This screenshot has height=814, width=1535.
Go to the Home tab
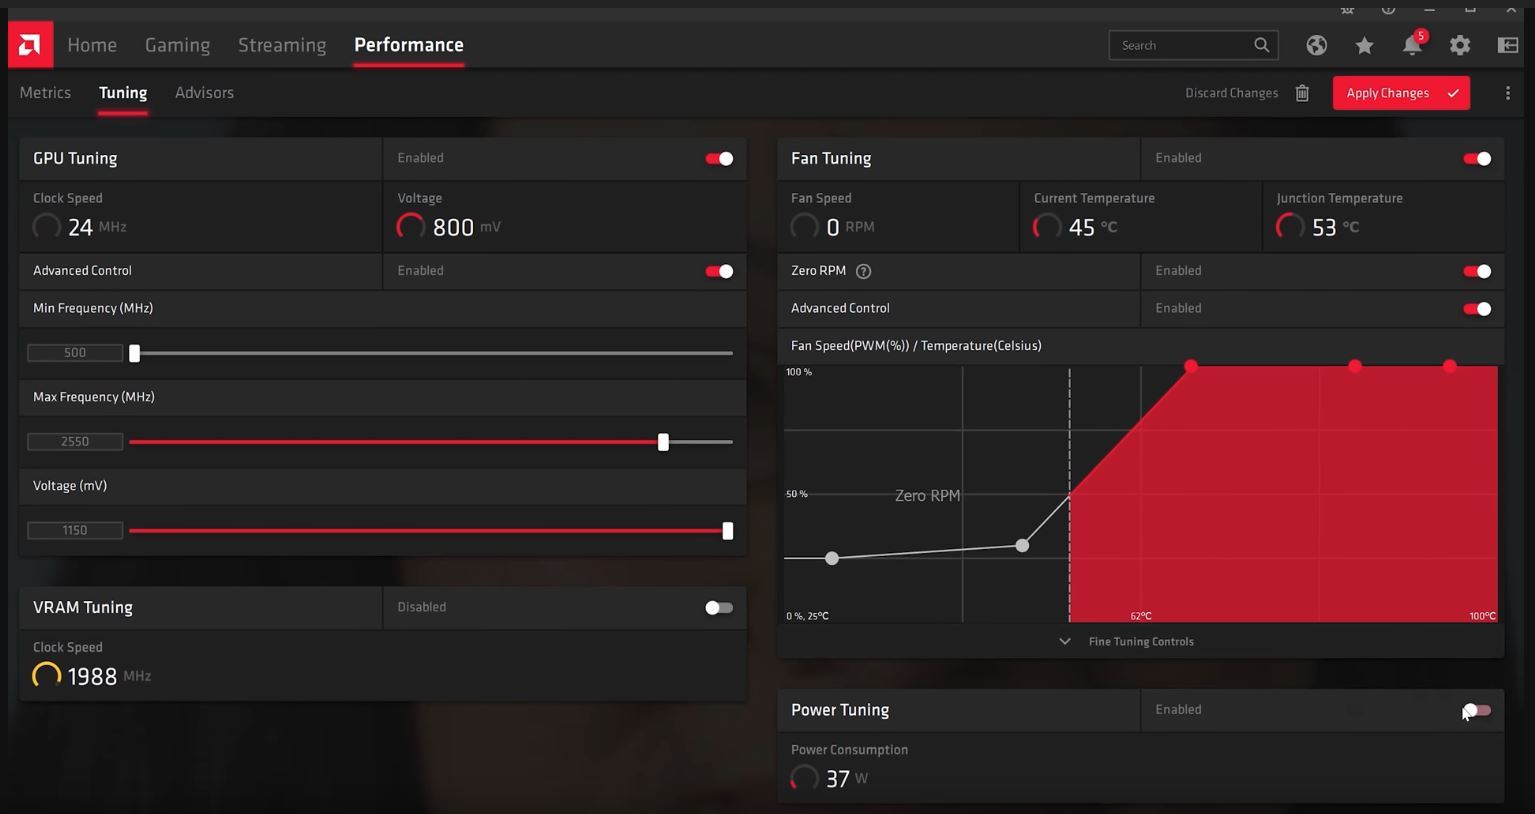[x=92, y=45]
